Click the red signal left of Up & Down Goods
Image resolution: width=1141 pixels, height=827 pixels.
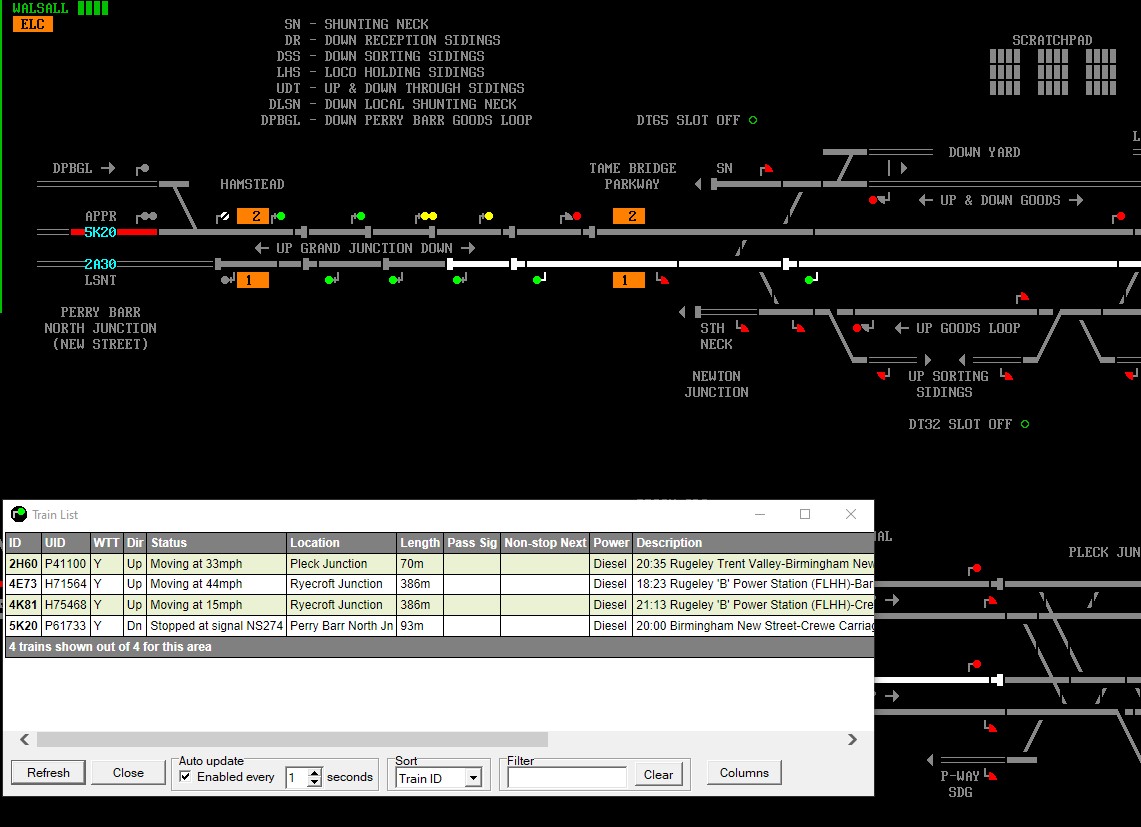tap(879, 199)
